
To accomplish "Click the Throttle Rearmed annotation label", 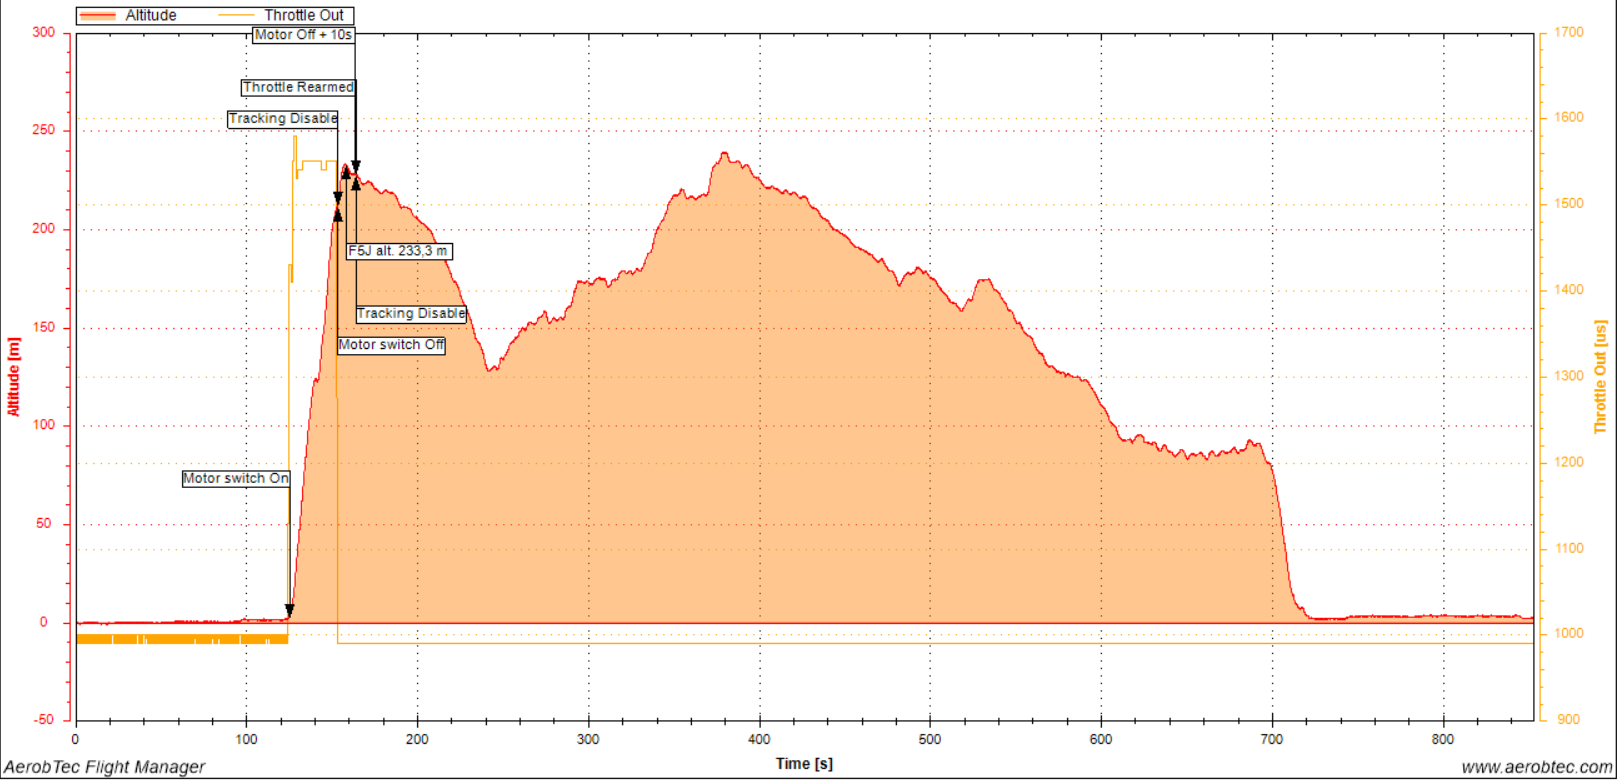I will coord(298,88).
